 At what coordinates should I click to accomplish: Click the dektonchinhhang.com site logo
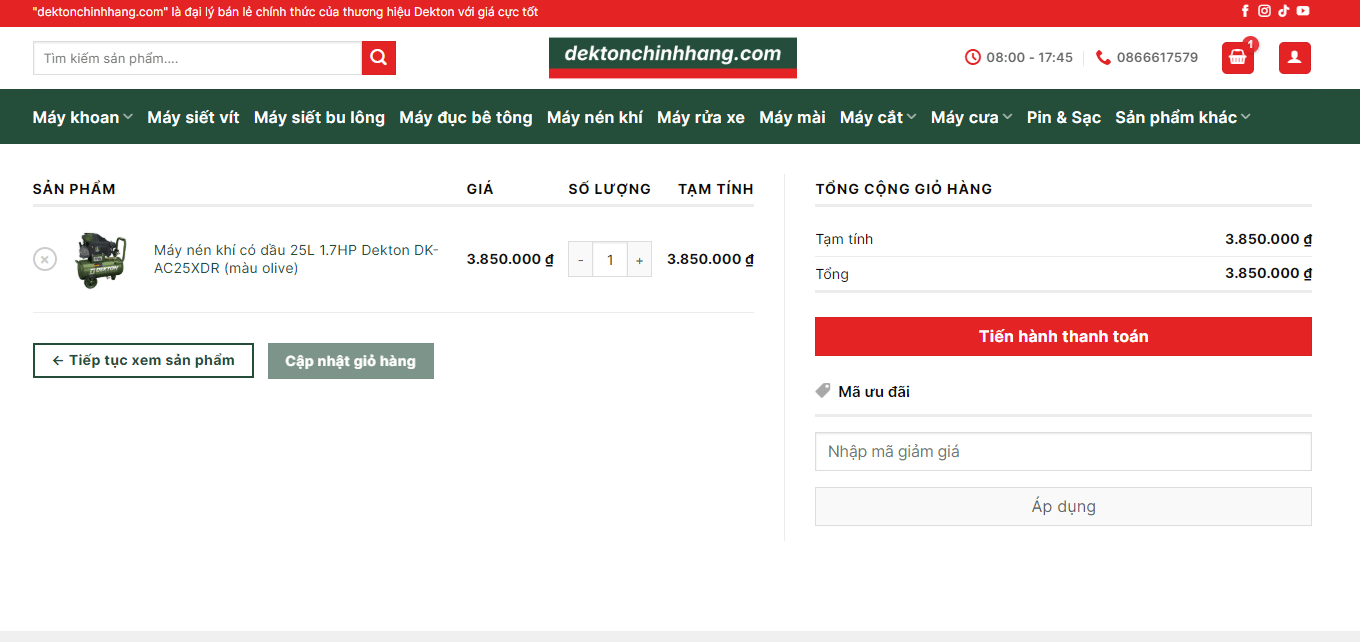(x=672, y=57)
